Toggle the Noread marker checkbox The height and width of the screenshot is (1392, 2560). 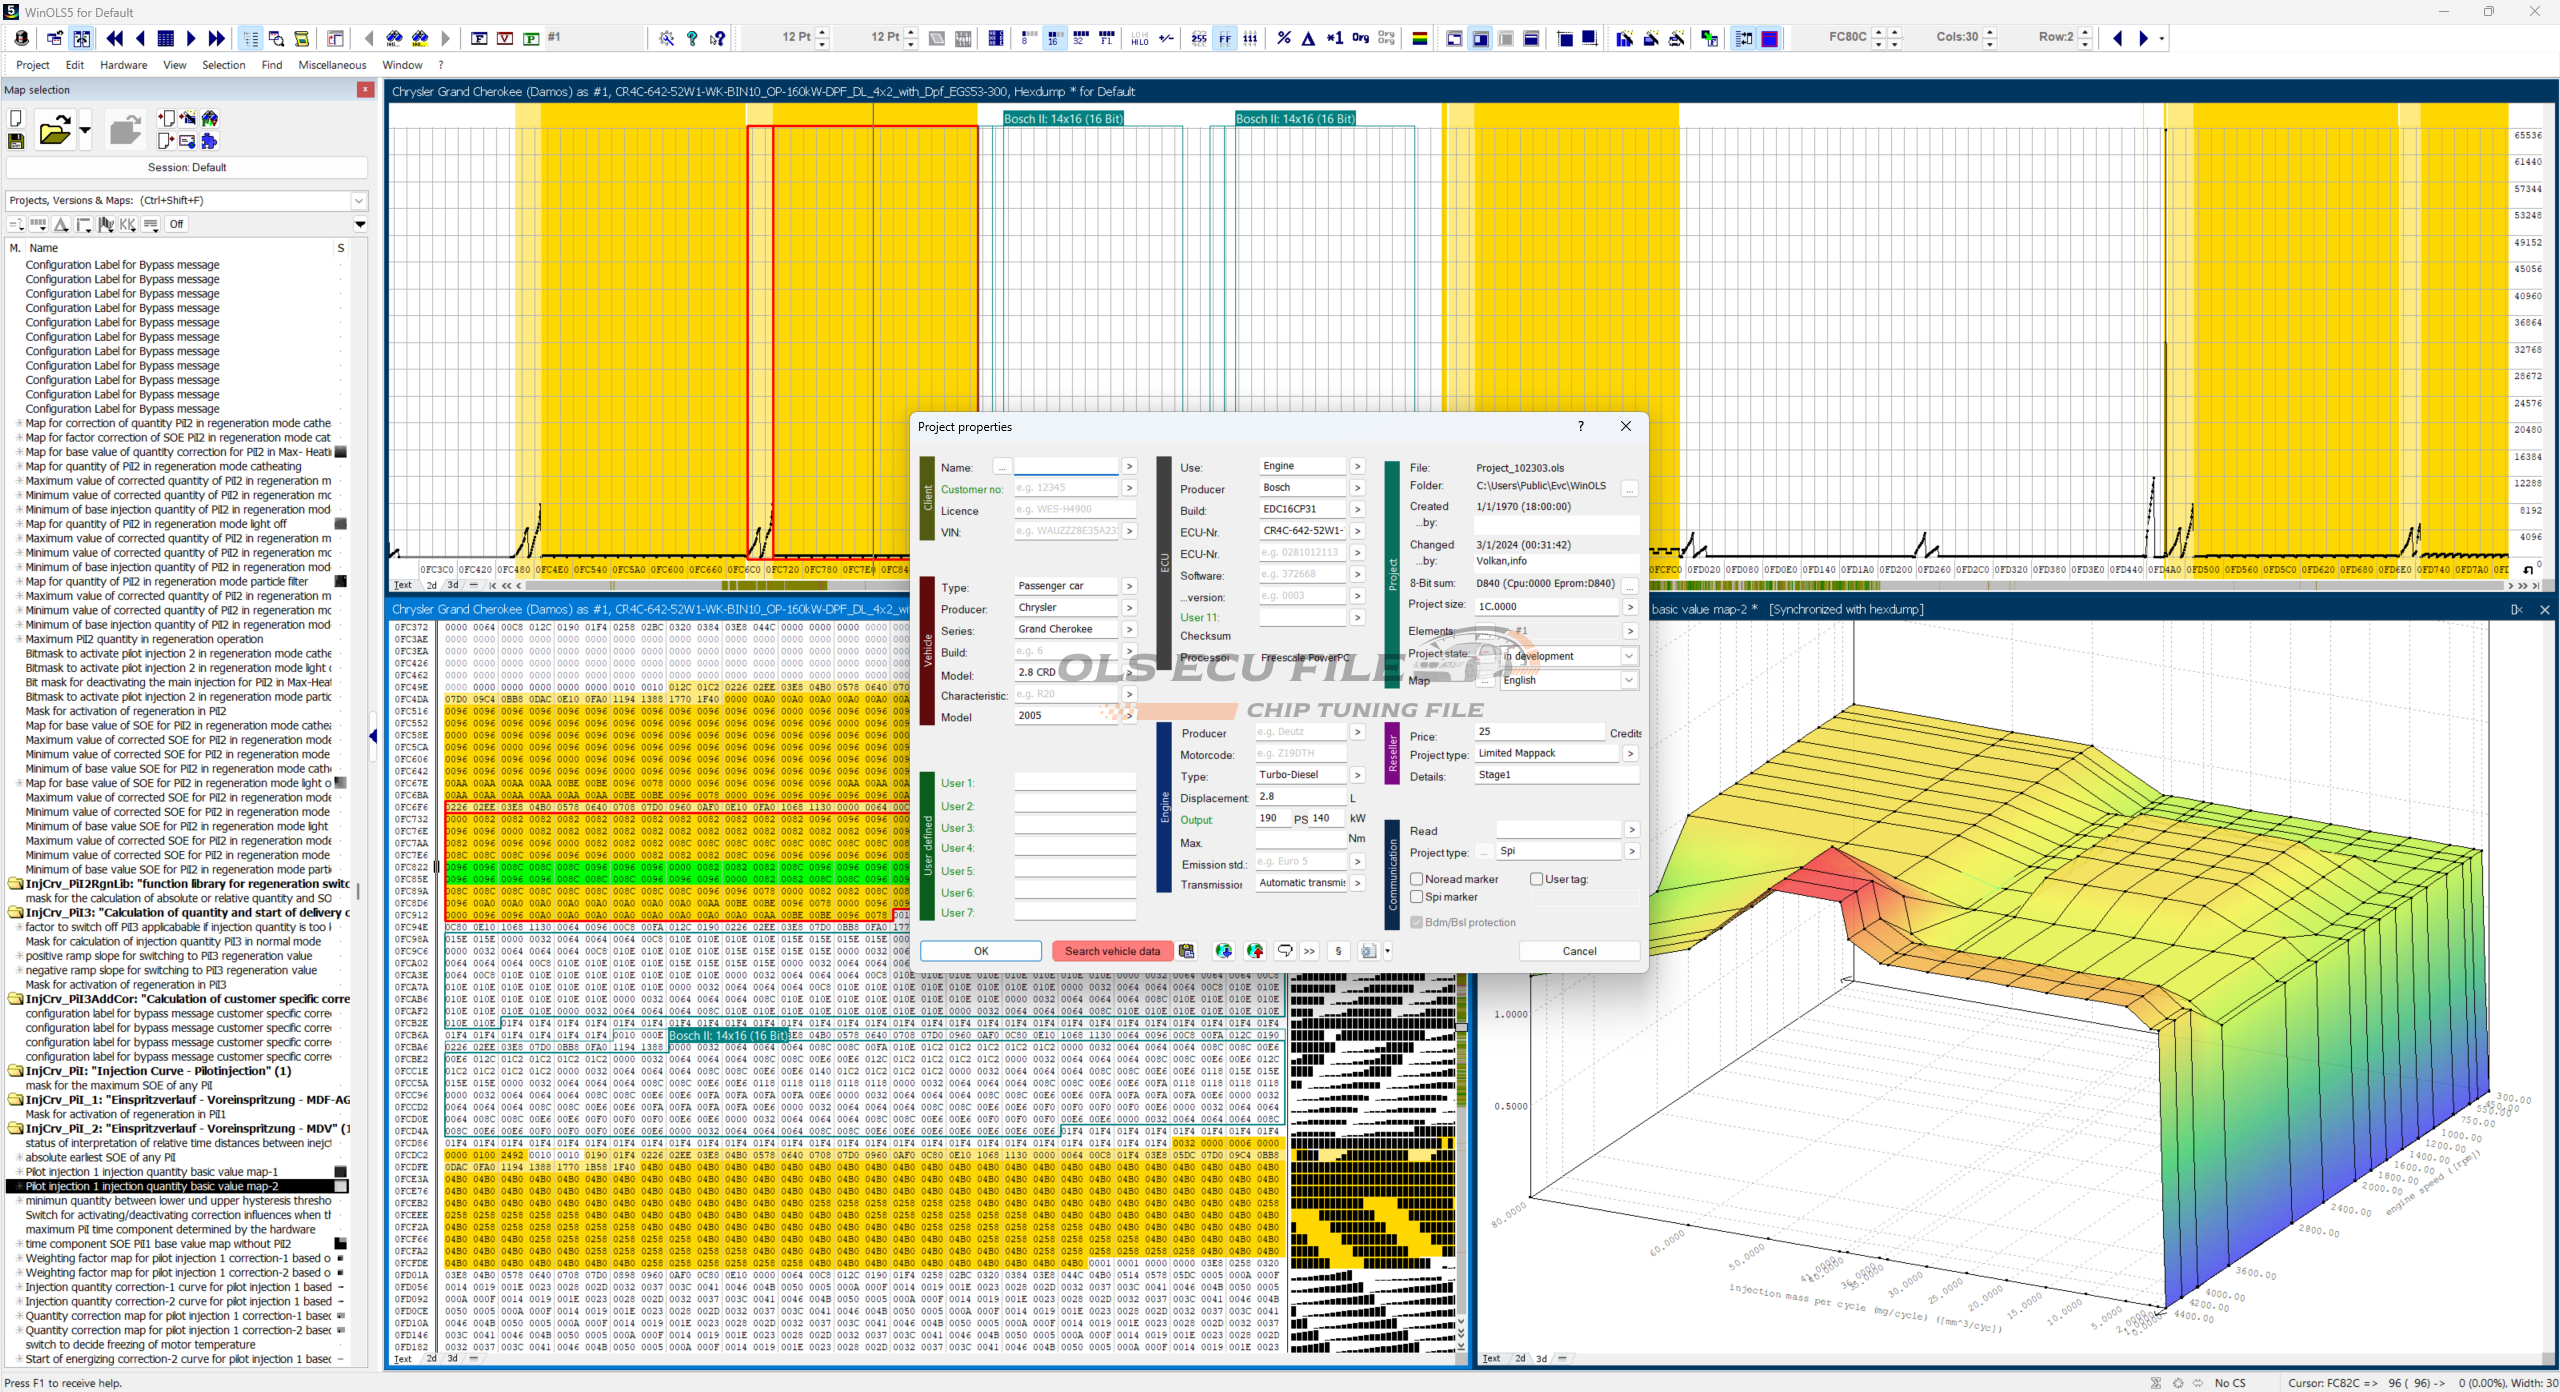1417,879
